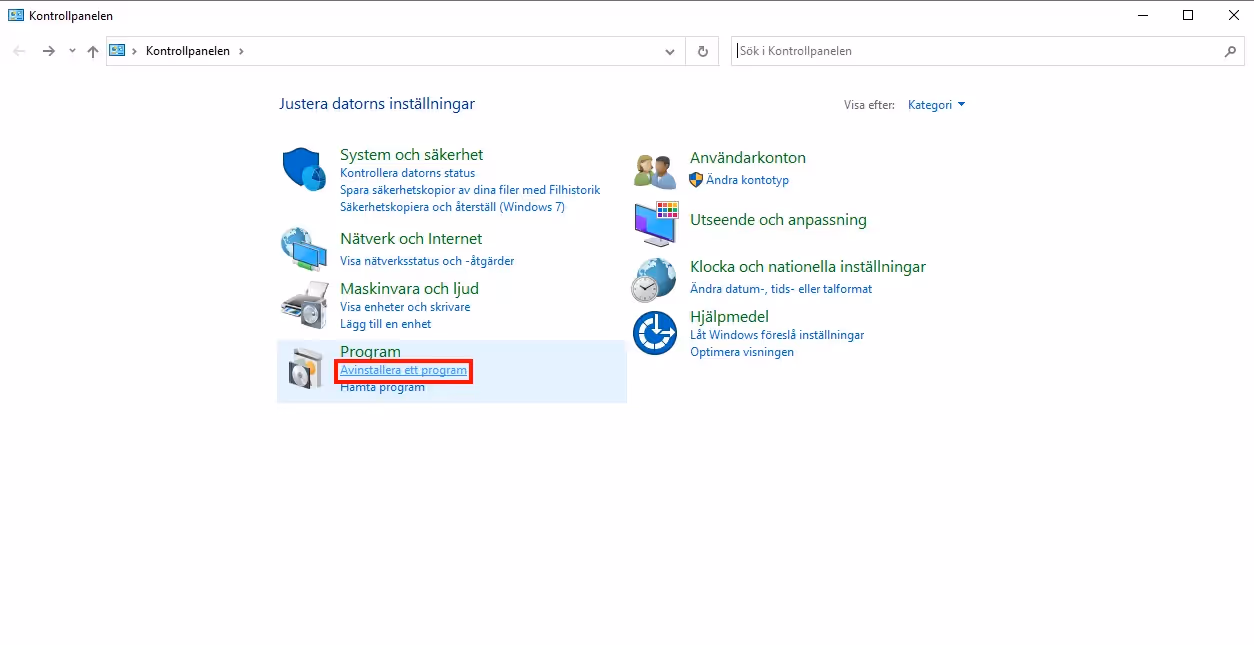Open the Klocka globe and clock icon
Image resolution: width=1254 pixels, height=645 pixels.
click(x=654, y=279)
